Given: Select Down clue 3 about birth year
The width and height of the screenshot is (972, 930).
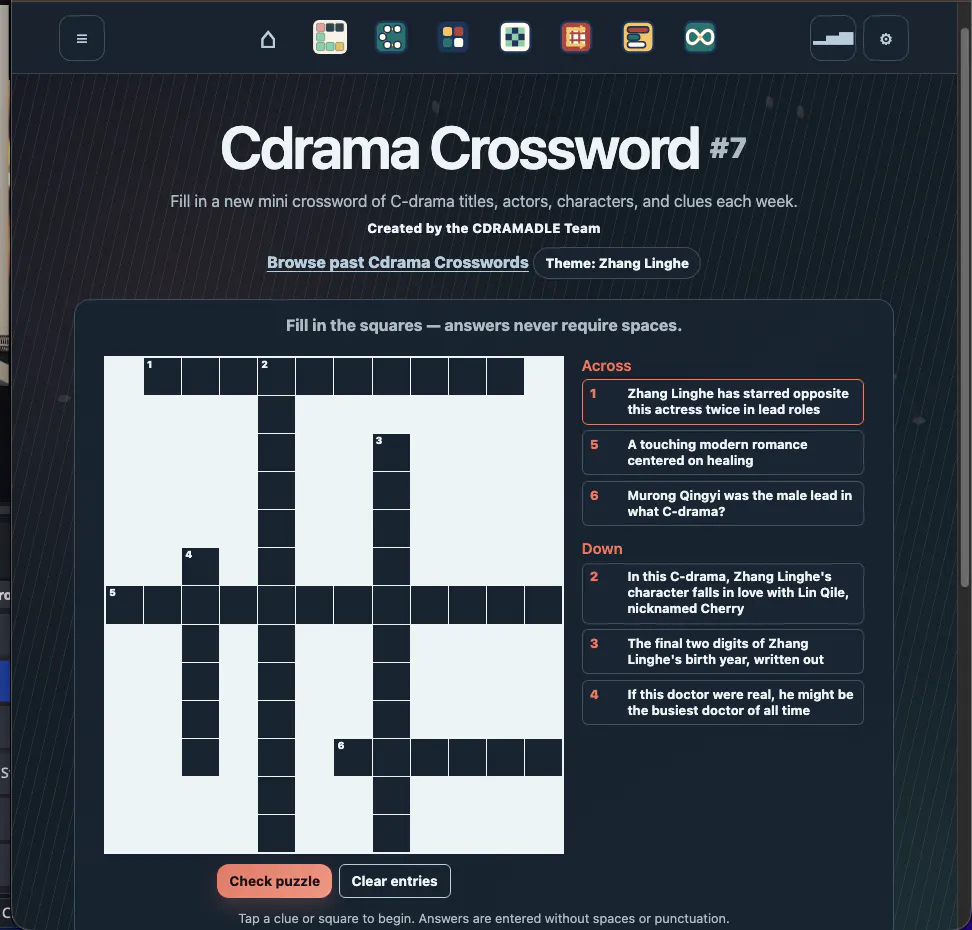Looking at the screenshot, I should pos(722,652).
